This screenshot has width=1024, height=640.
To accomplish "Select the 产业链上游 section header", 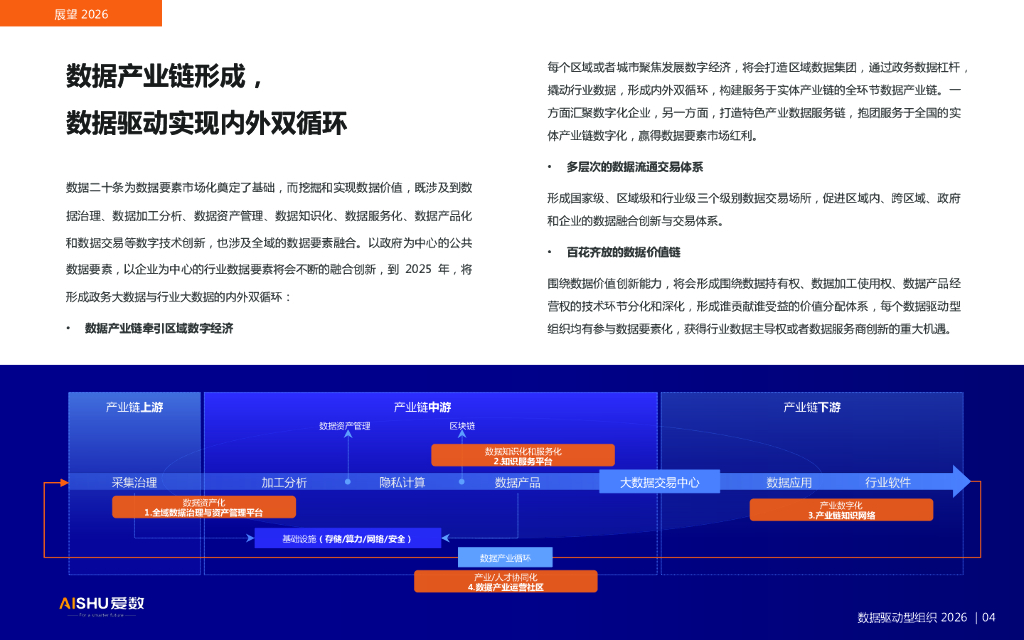I will (134, 407).
